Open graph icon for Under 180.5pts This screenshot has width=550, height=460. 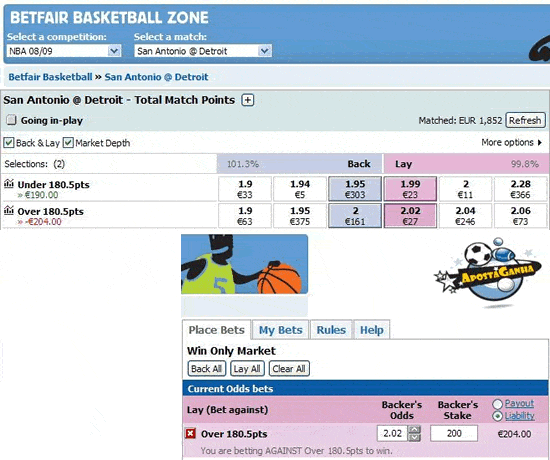9,184
